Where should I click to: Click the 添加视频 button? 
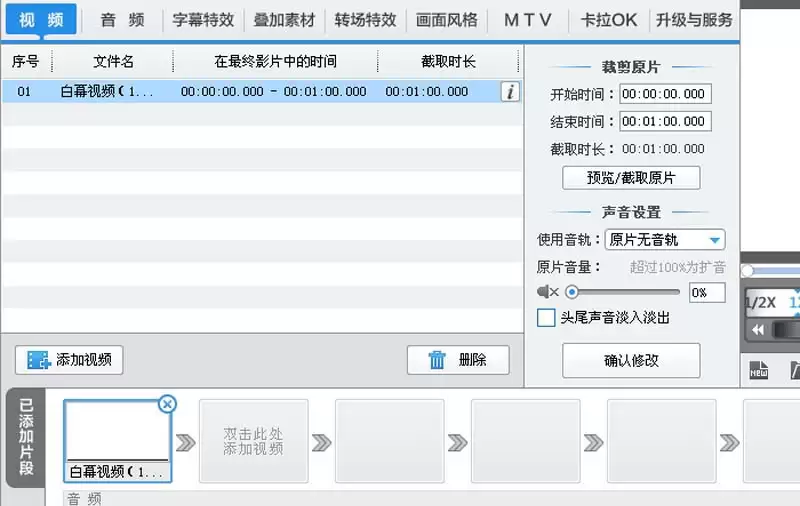[69, 360]
